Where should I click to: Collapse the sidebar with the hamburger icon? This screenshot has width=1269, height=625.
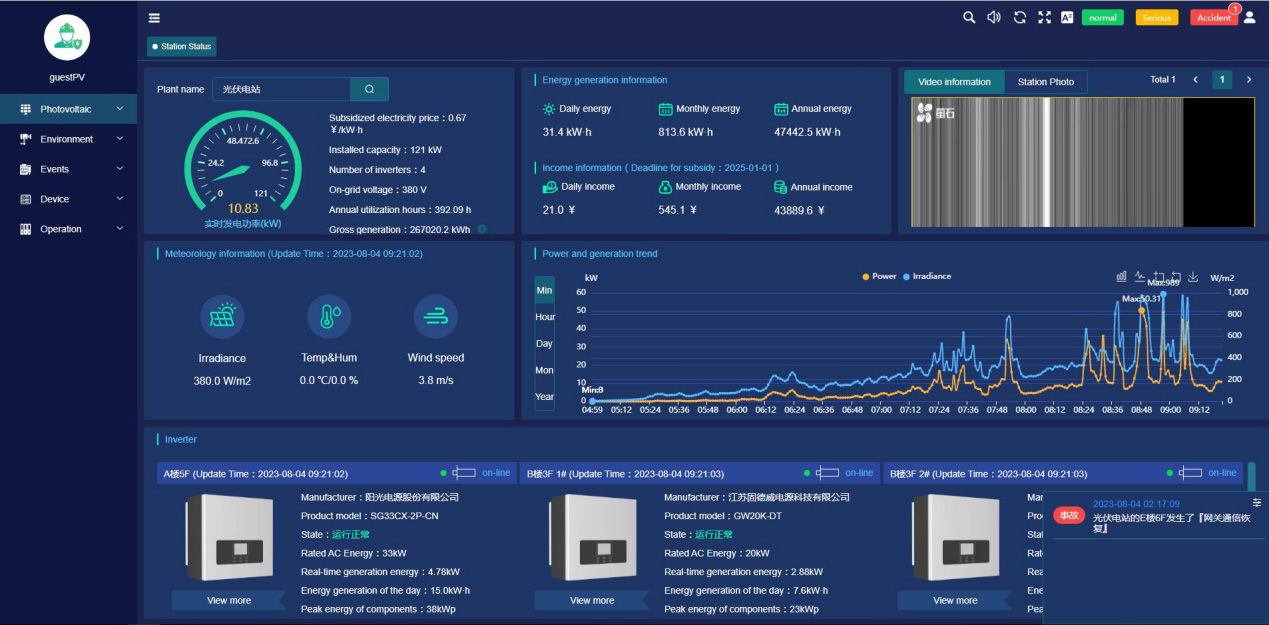[153, 17]
